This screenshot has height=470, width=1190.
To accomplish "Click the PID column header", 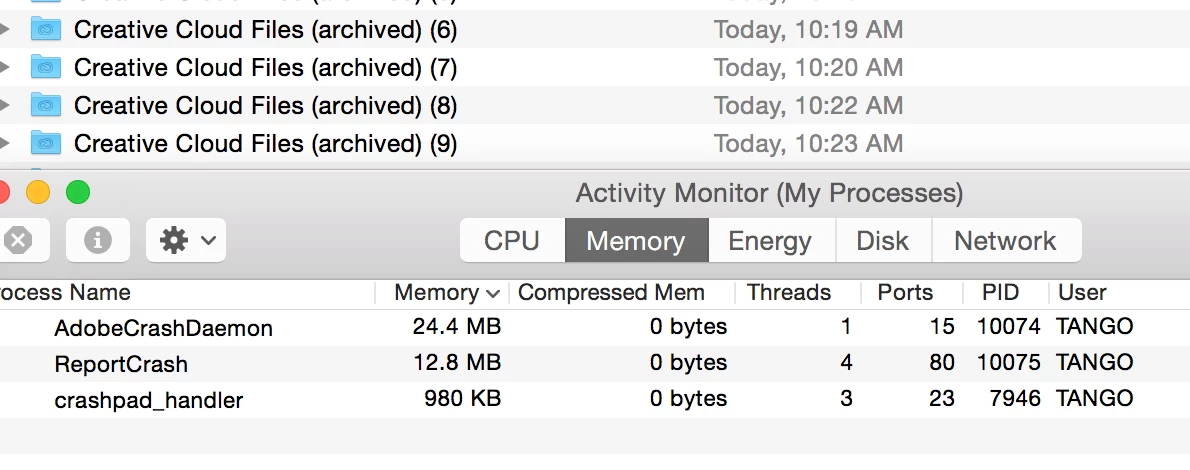I will pos(1000,293).
